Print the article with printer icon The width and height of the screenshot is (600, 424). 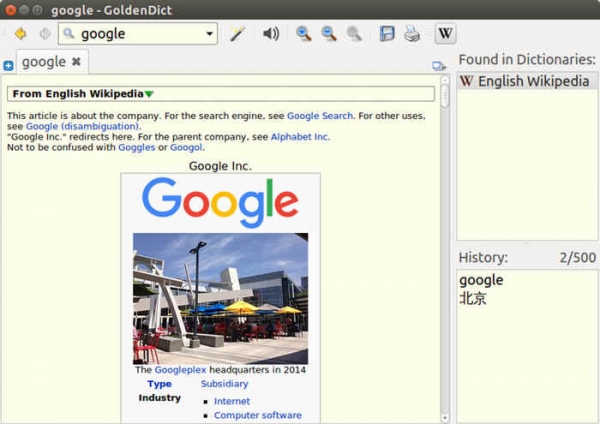click(x=412, y=34)
